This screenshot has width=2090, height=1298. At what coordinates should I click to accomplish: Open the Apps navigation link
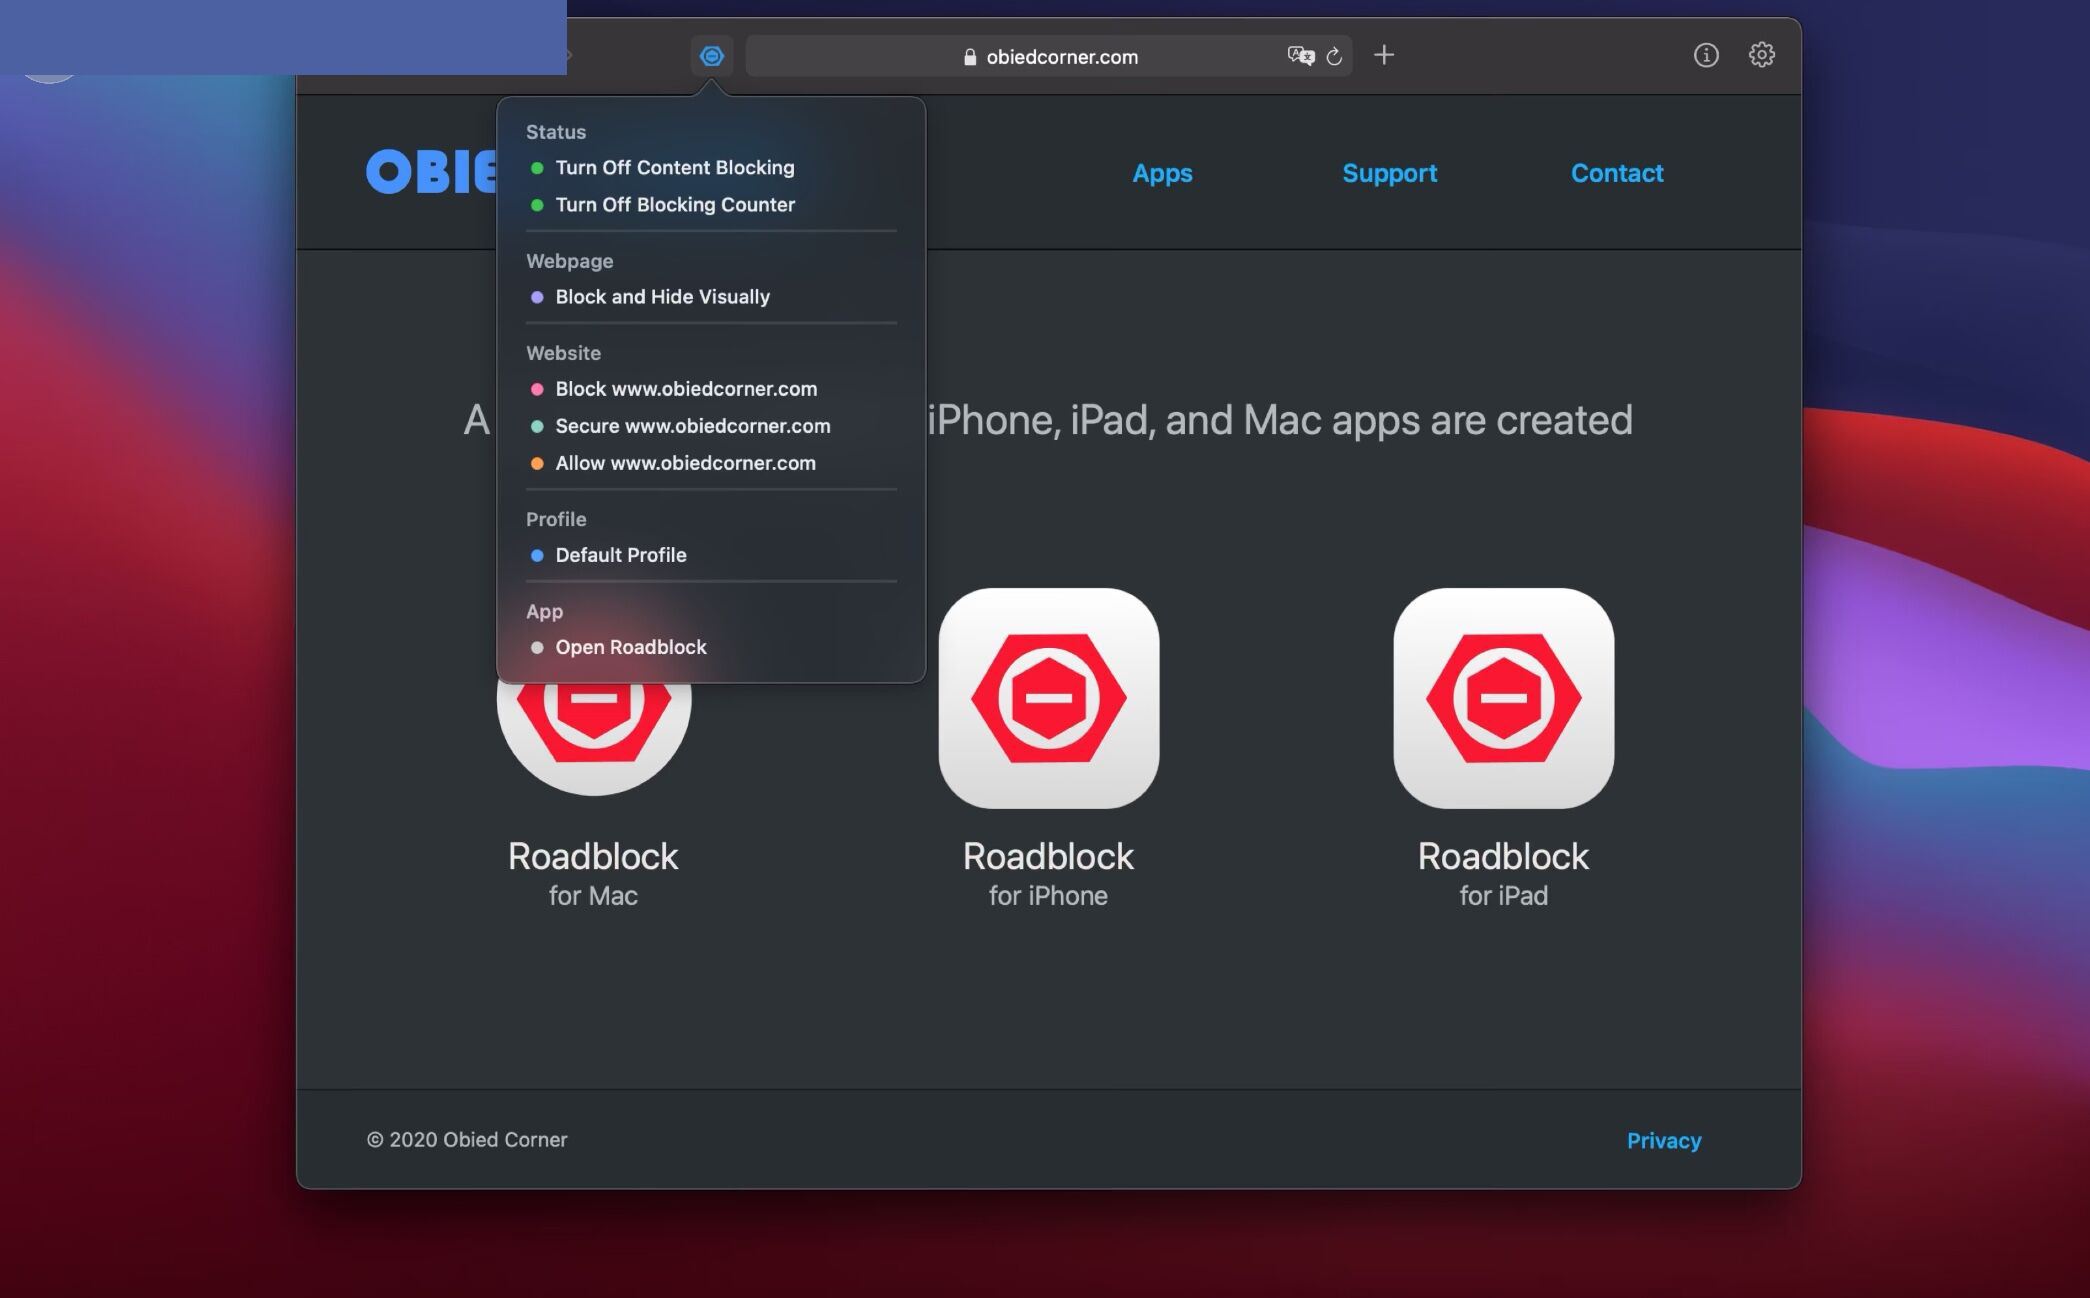1162,173
